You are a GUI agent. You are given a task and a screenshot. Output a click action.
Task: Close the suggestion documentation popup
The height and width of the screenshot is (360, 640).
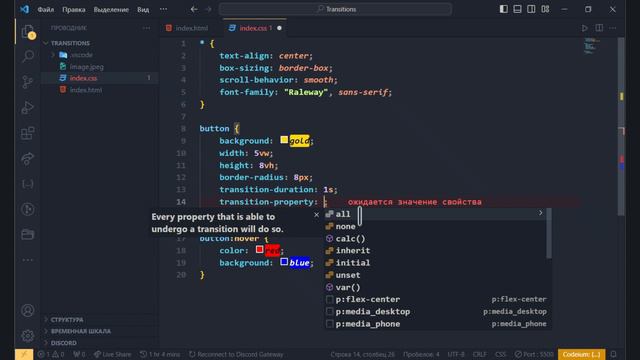point(316,215)
